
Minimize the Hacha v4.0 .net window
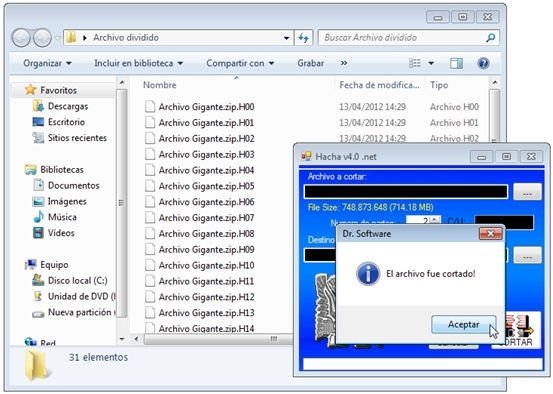482,157
